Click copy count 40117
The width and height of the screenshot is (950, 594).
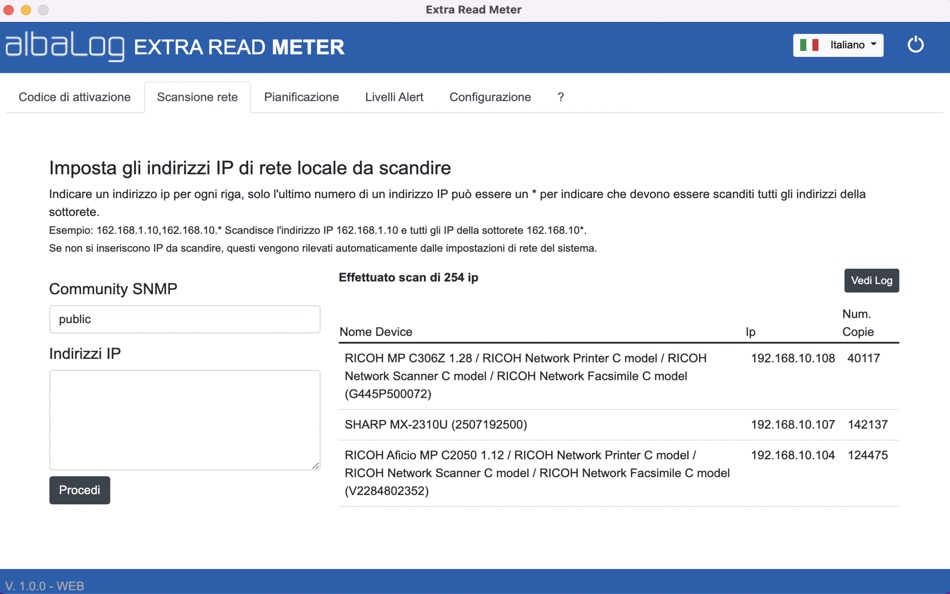click(863, 358)
